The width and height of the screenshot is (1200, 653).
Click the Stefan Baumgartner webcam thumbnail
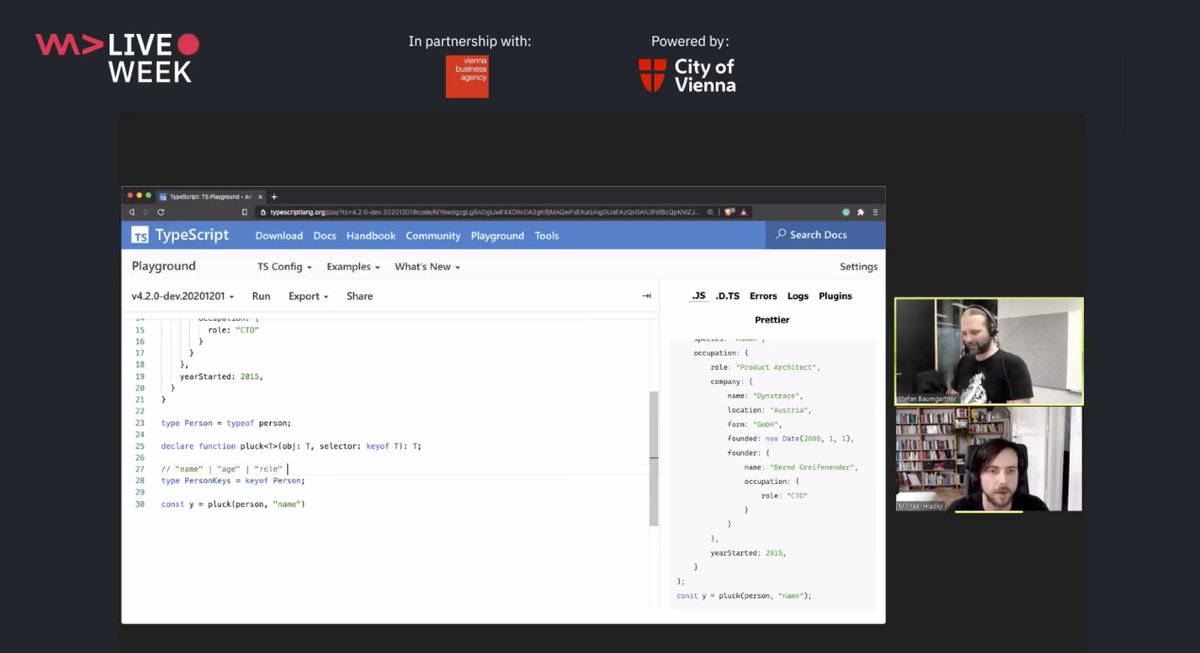click(989, 350)
